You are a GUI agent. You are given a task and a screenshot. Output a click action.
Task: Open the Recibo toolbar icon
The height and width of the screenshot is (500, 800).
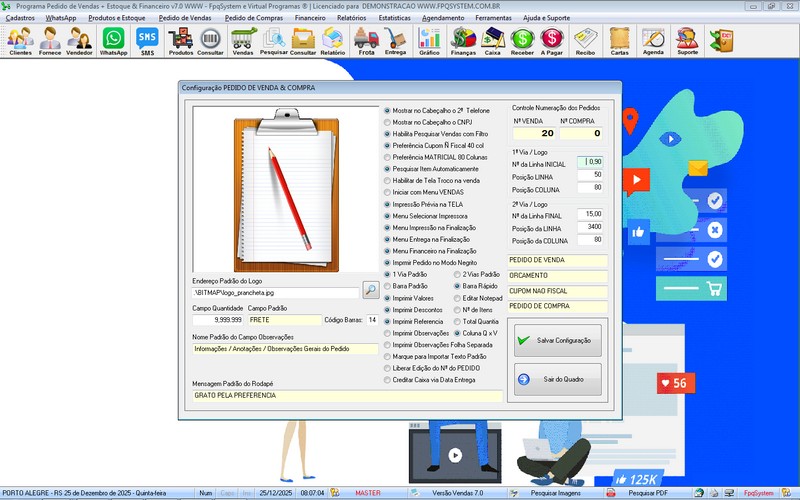click(585, 41)
